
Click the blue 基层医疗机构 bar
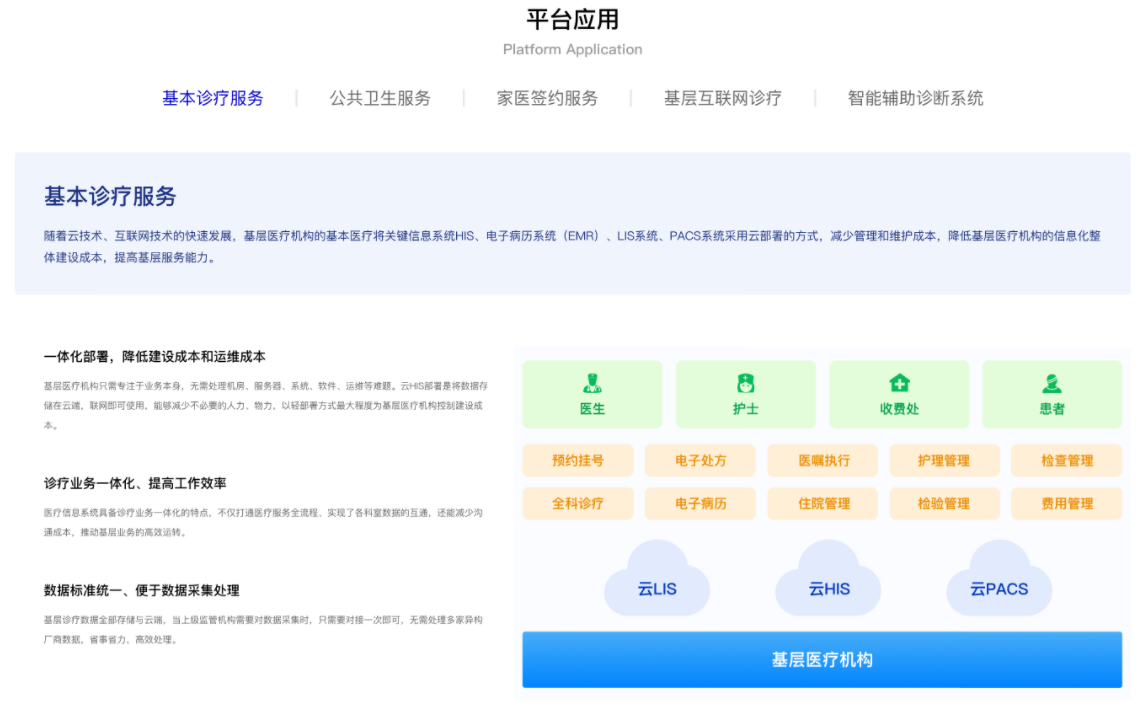click(x=821, y=660)
